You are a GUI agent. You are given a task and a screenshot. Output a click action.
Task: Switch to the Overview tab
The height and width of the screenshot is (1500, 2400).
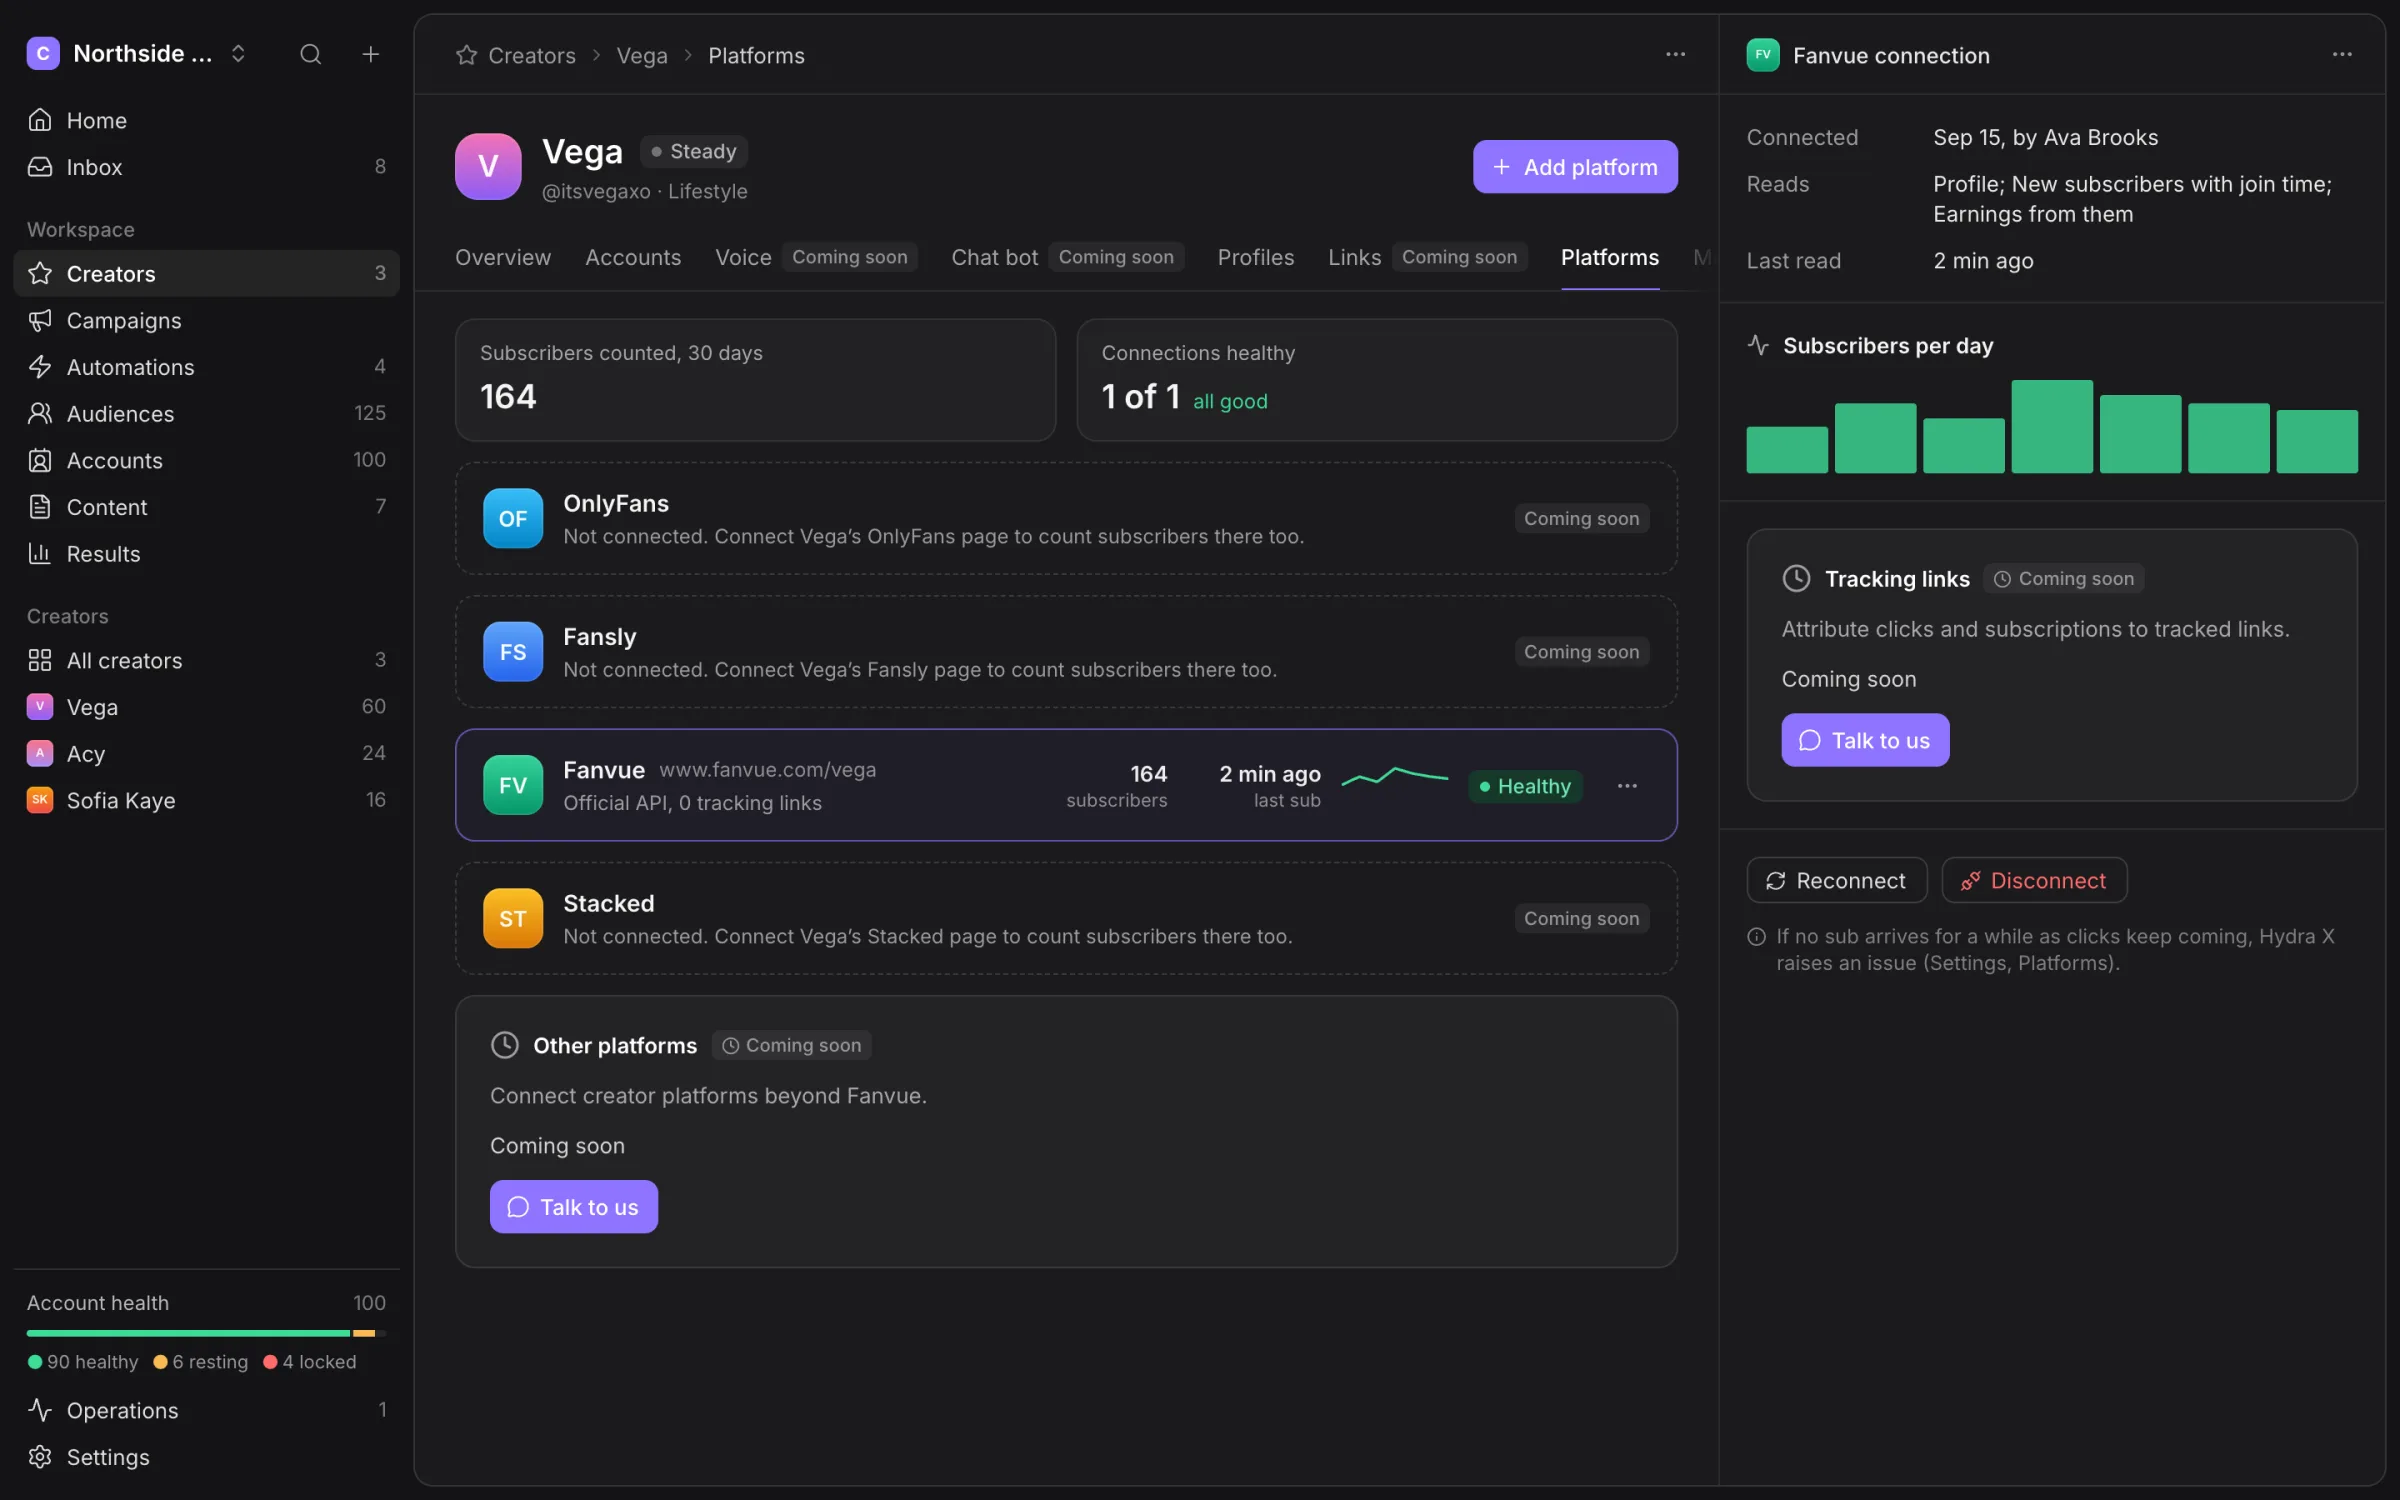pyautogui.click(x=502, y=257)
